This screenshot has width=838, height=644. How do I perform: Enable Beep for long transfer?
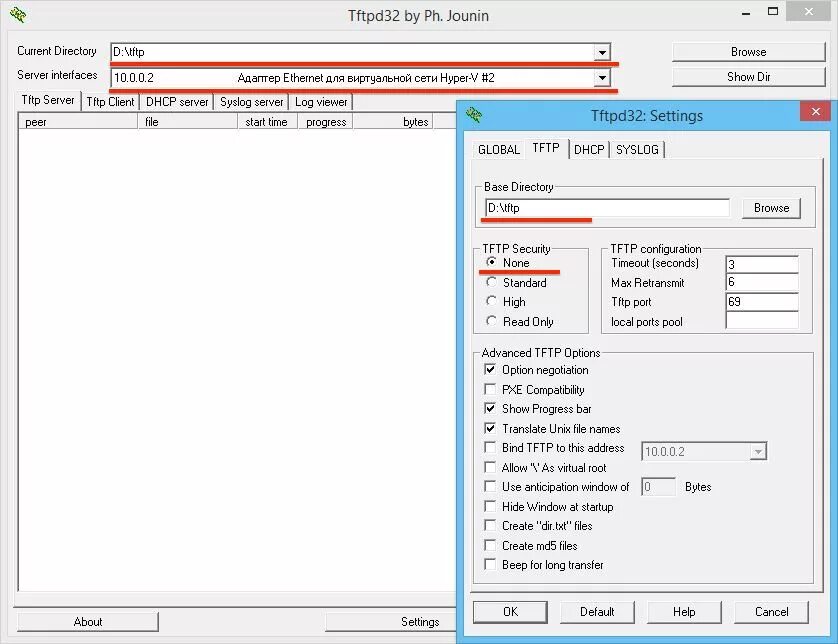coord(490,564)
